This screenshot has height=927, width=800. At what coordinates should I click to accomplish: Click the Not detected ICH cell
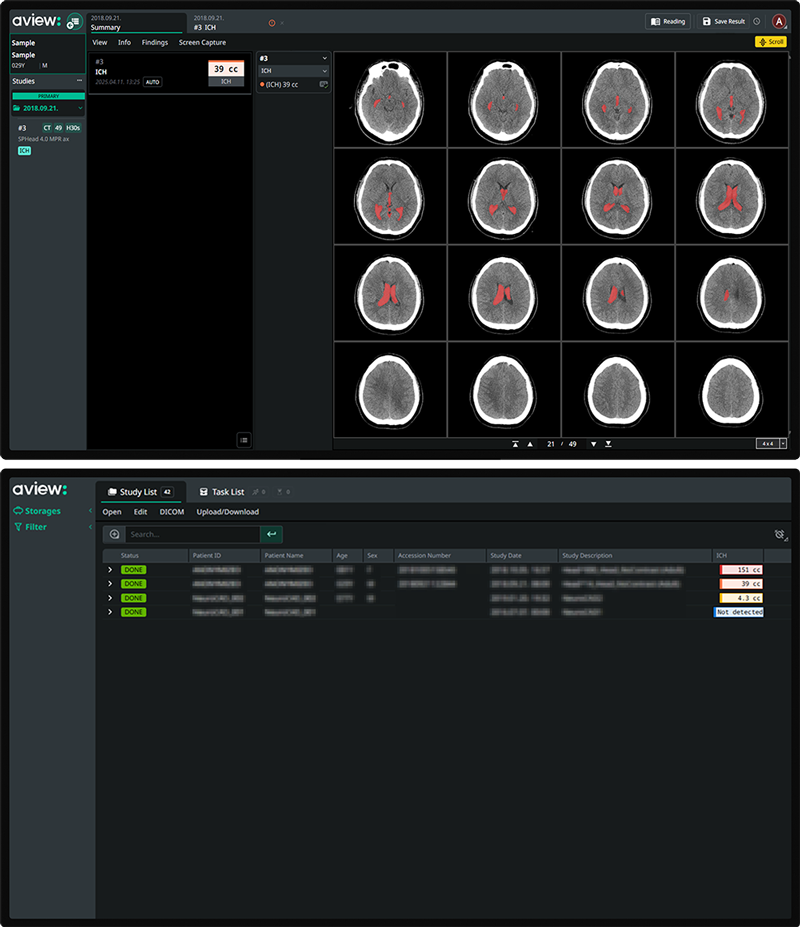tap(739, 612)
